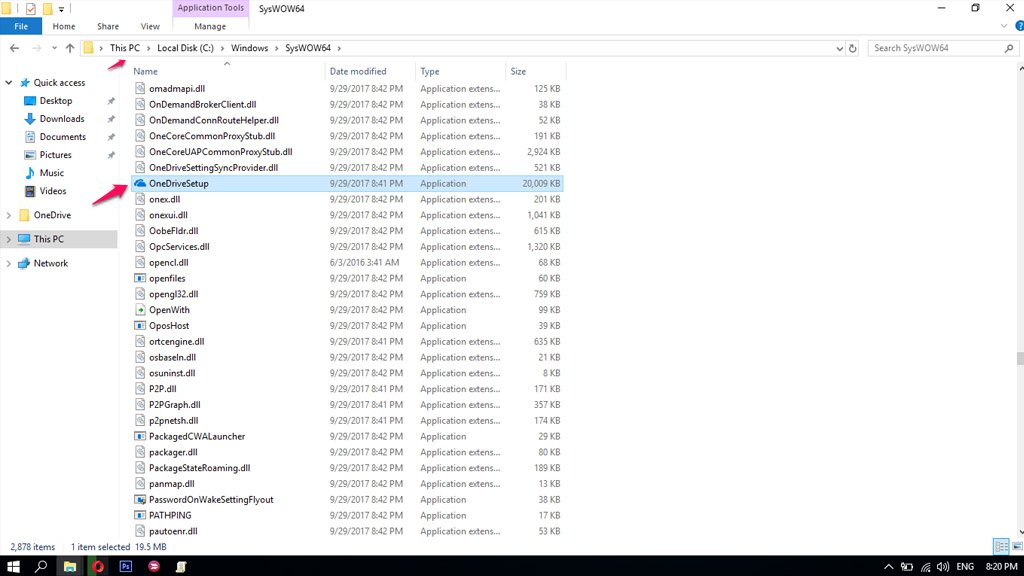Click the vertical scrollbar thumb
The height and width of the screenshot is (576, 1024).
click(x=1019, y=358)
